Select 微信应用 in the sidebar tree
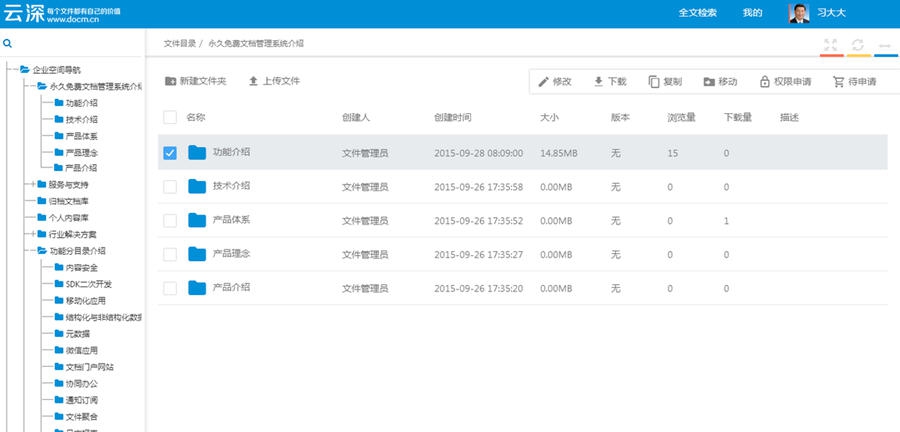 82,350
